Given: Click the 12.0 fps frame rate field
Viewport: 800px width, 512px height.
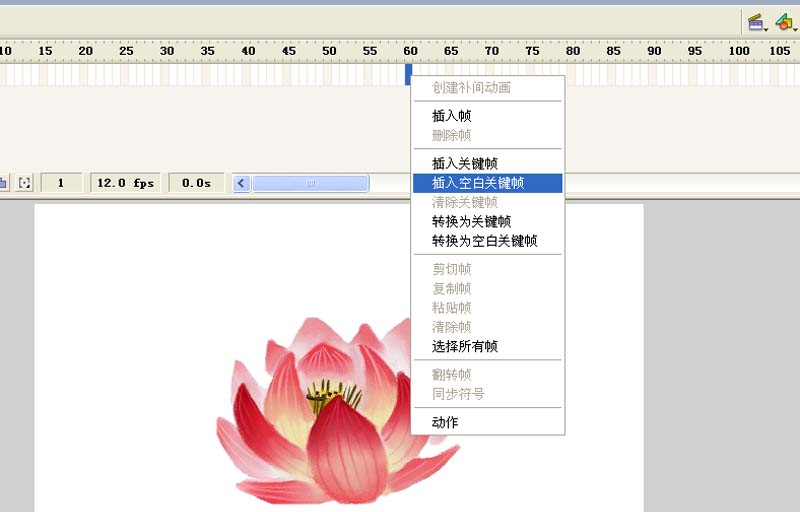Looking at the screenshot, I should pos(126,183).
